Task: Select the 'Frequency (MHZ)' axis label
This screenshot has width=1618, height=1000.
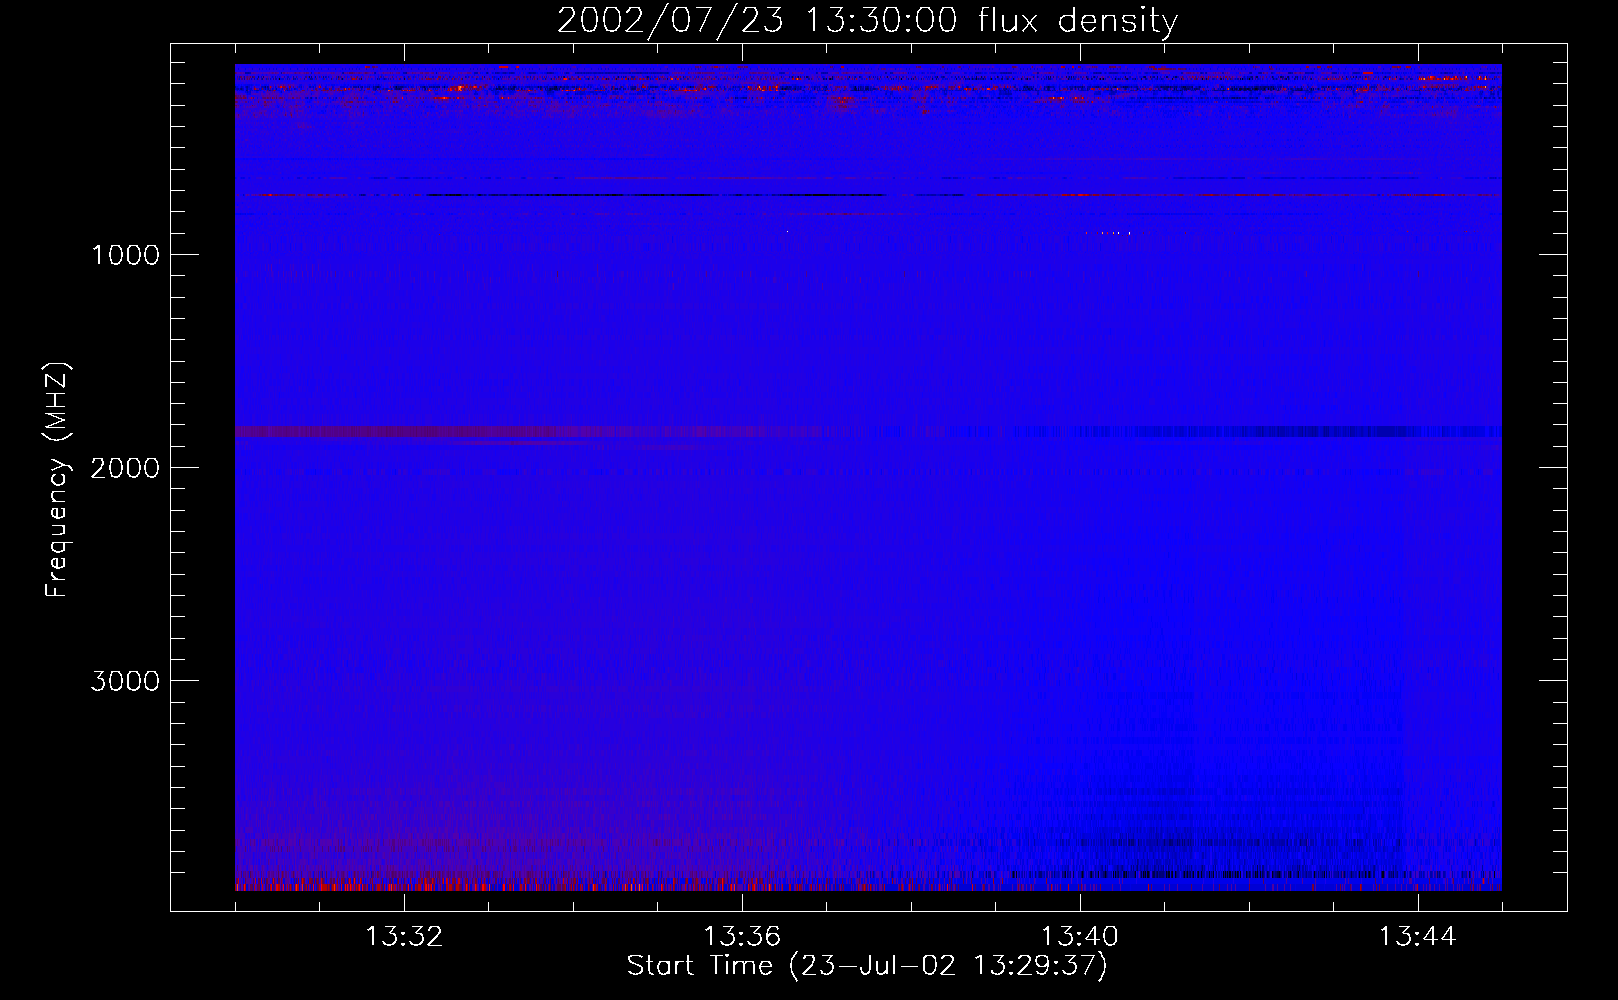Action: (58, 480)
